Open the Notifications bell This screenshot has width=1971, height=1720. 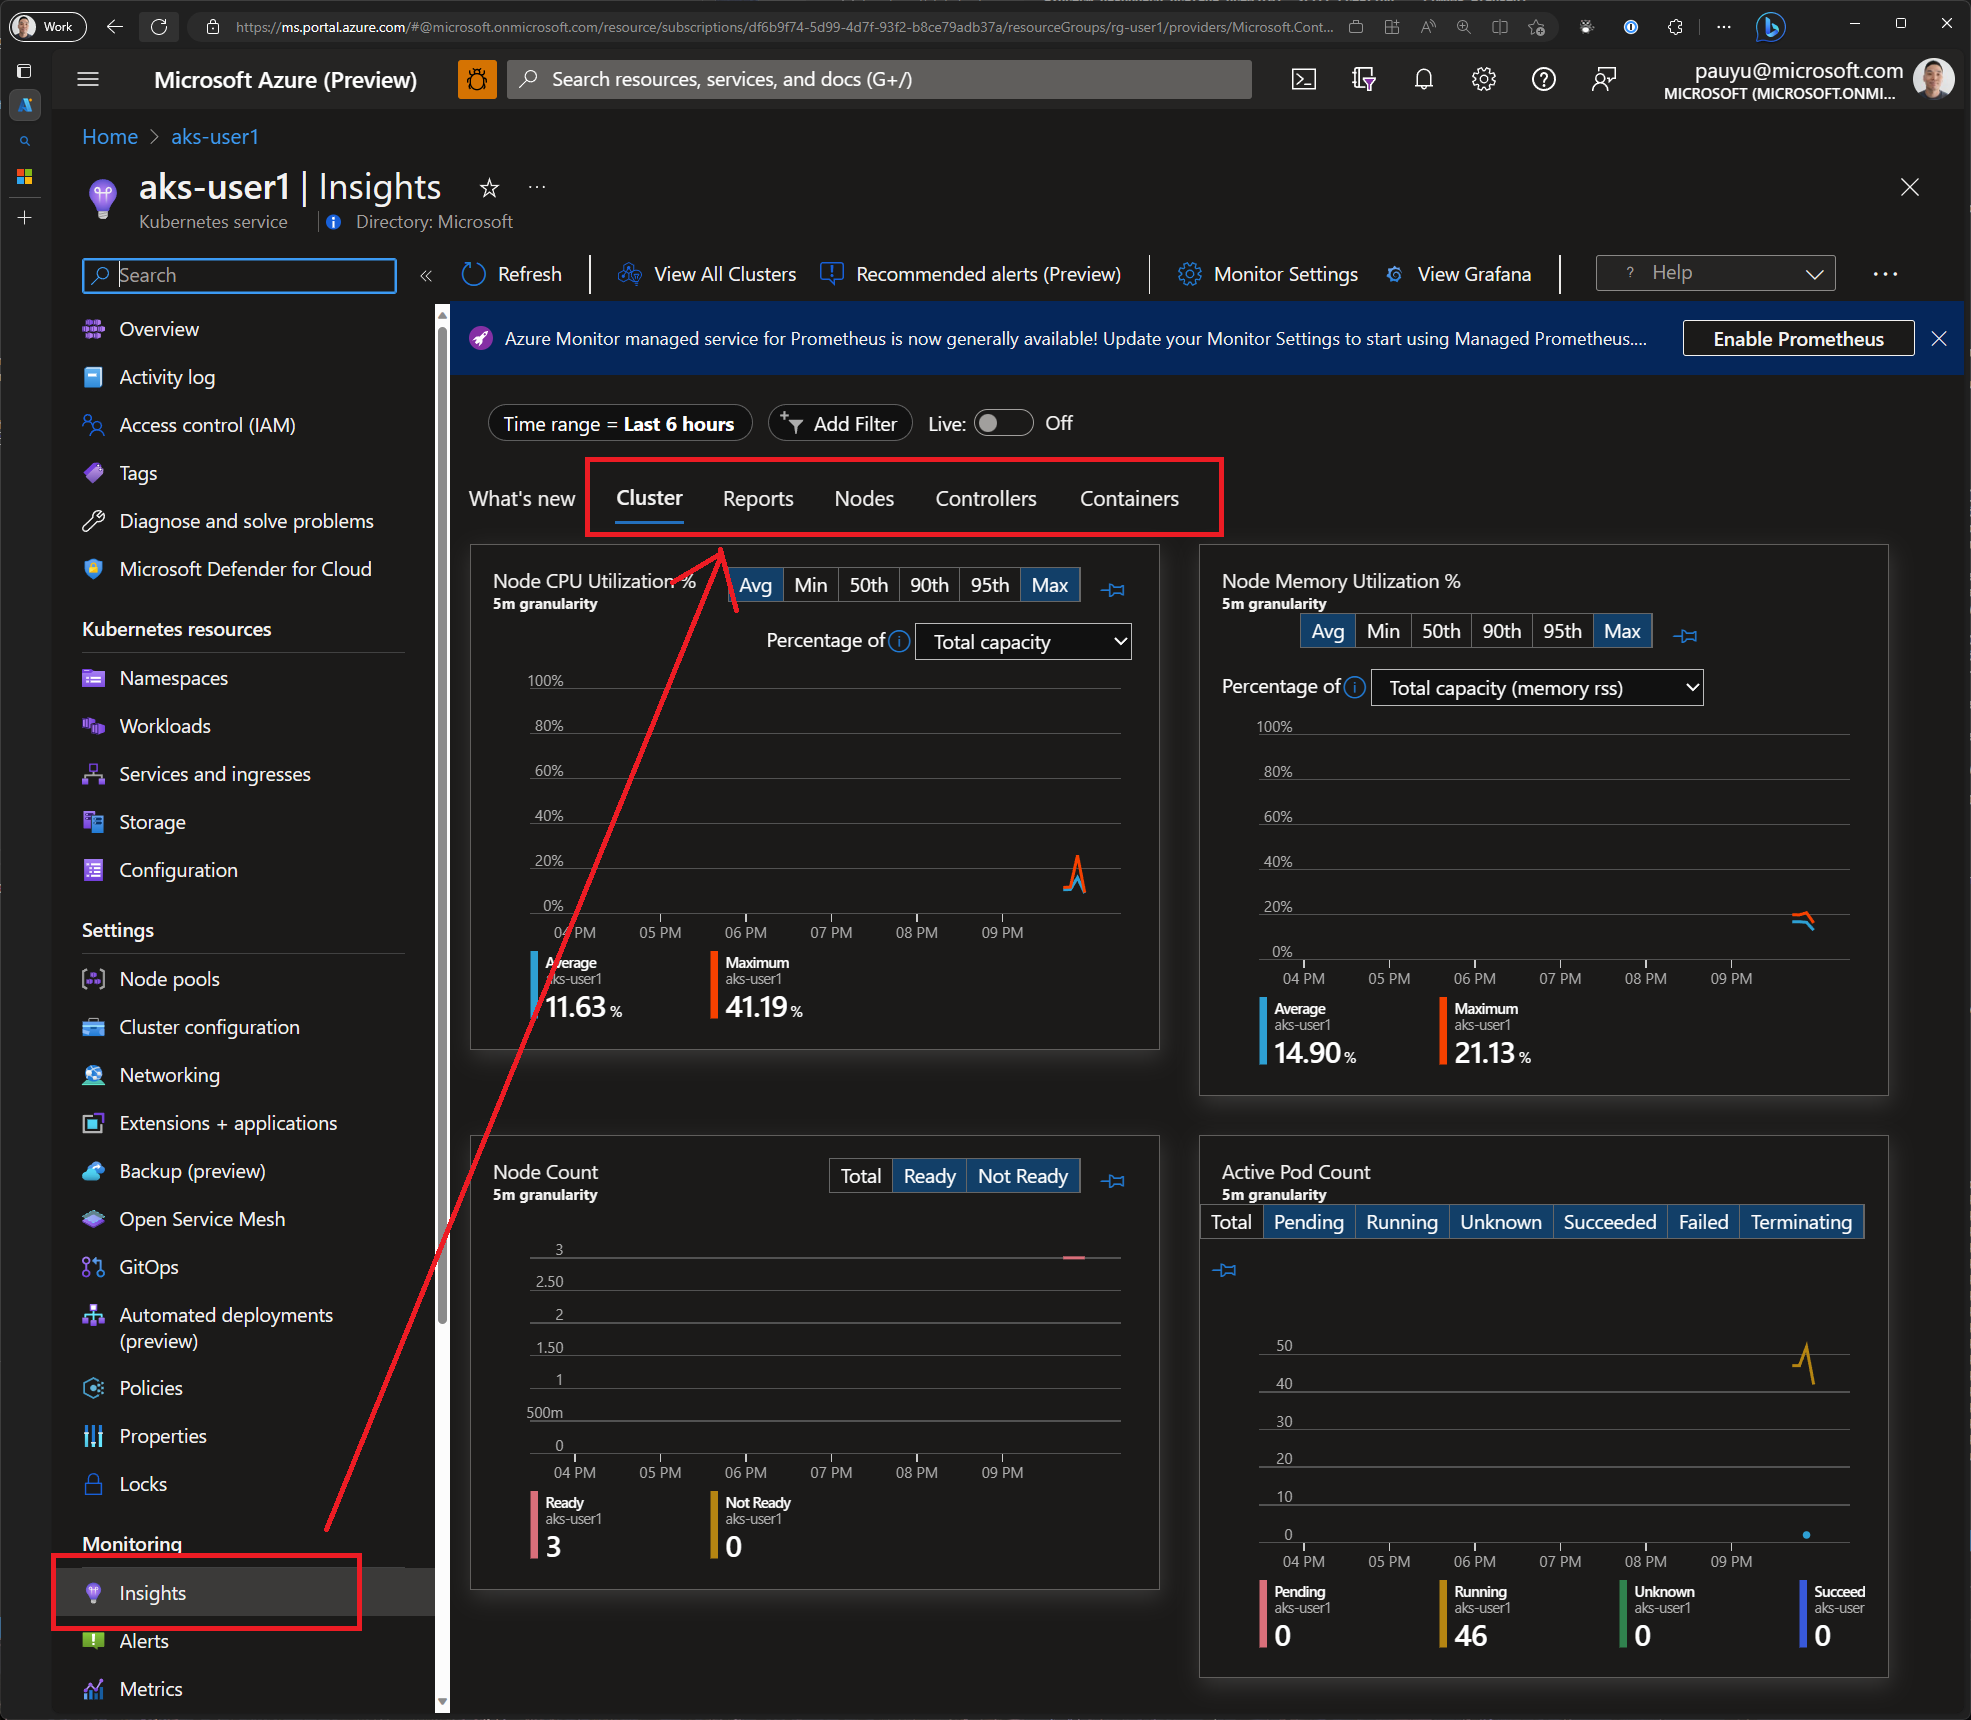(1424, 79)
